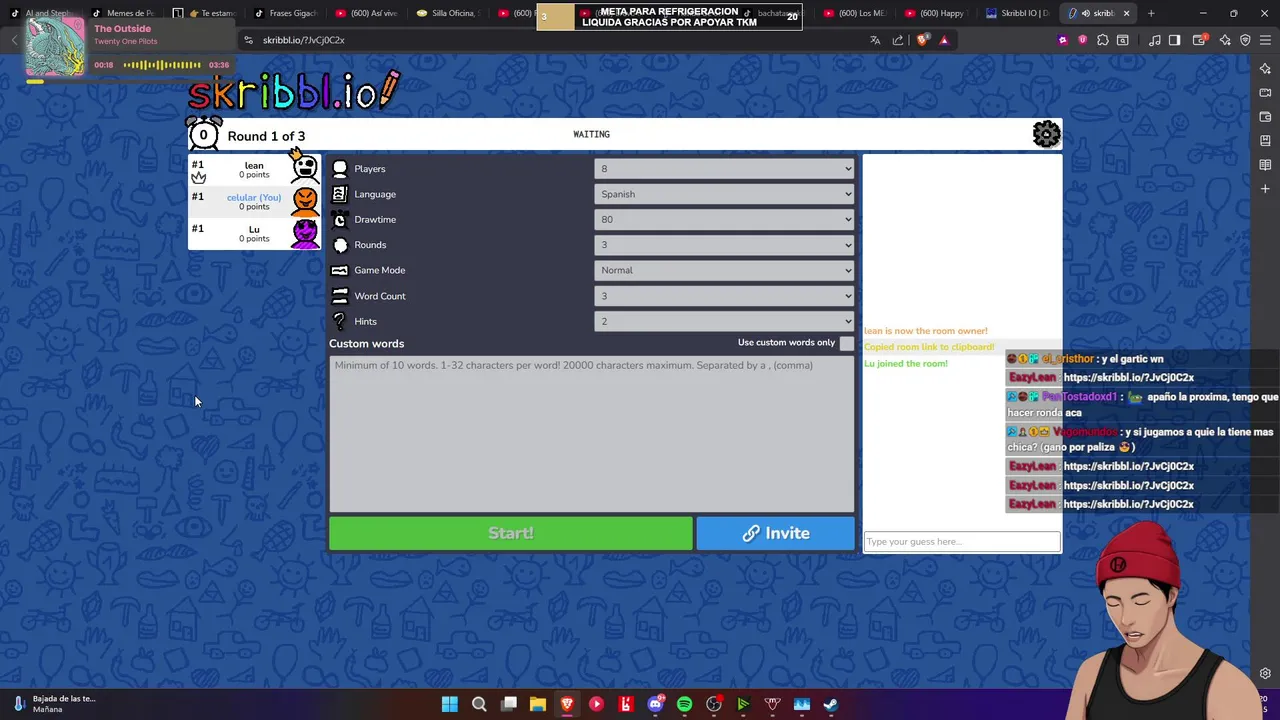Click Lu's purple avatar
1280x720 pixels.
(305, 233)
